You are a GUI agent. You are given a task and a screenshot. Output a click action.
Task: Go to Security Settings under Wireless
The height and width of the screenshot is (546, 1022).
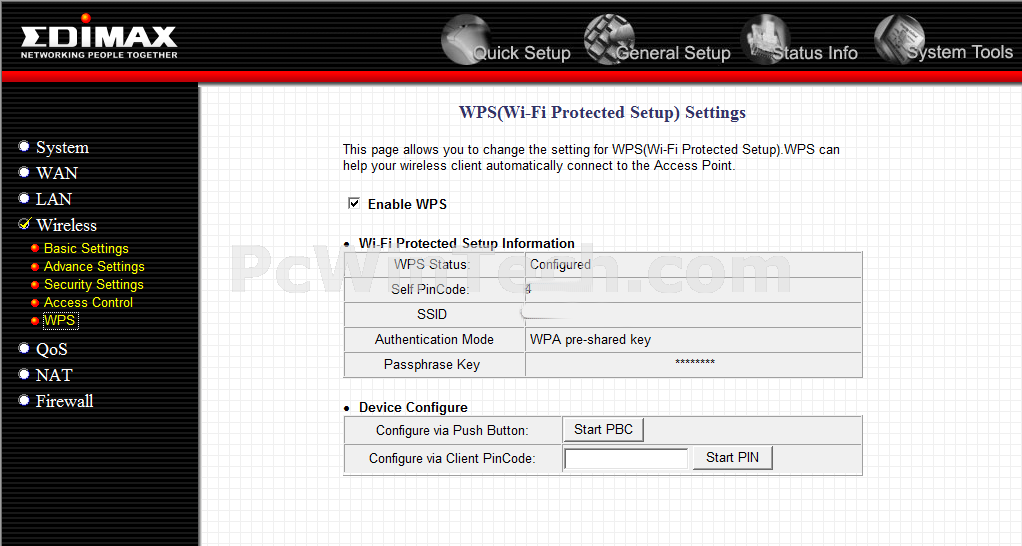(x=93, y=285)
